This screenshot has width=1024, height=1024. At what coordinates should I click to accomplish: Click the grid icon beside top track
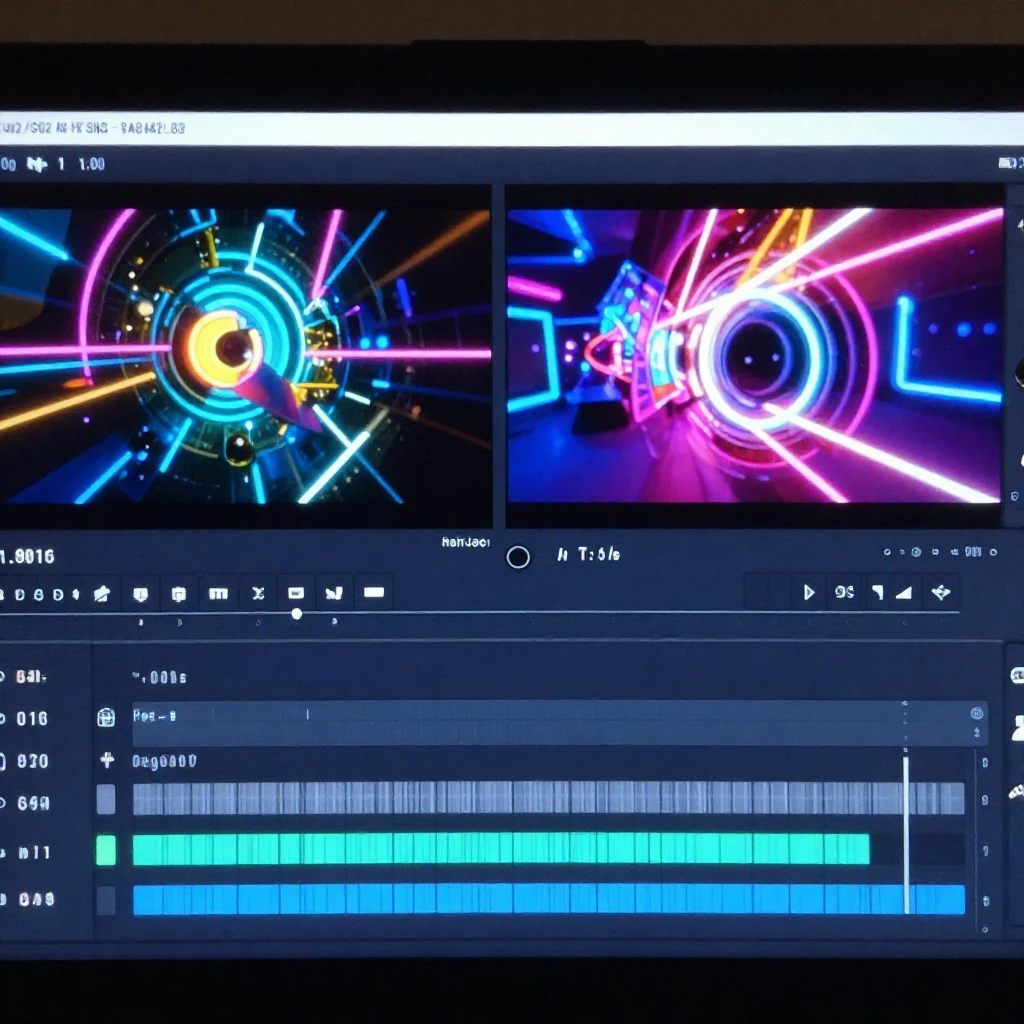coord(106,717)
